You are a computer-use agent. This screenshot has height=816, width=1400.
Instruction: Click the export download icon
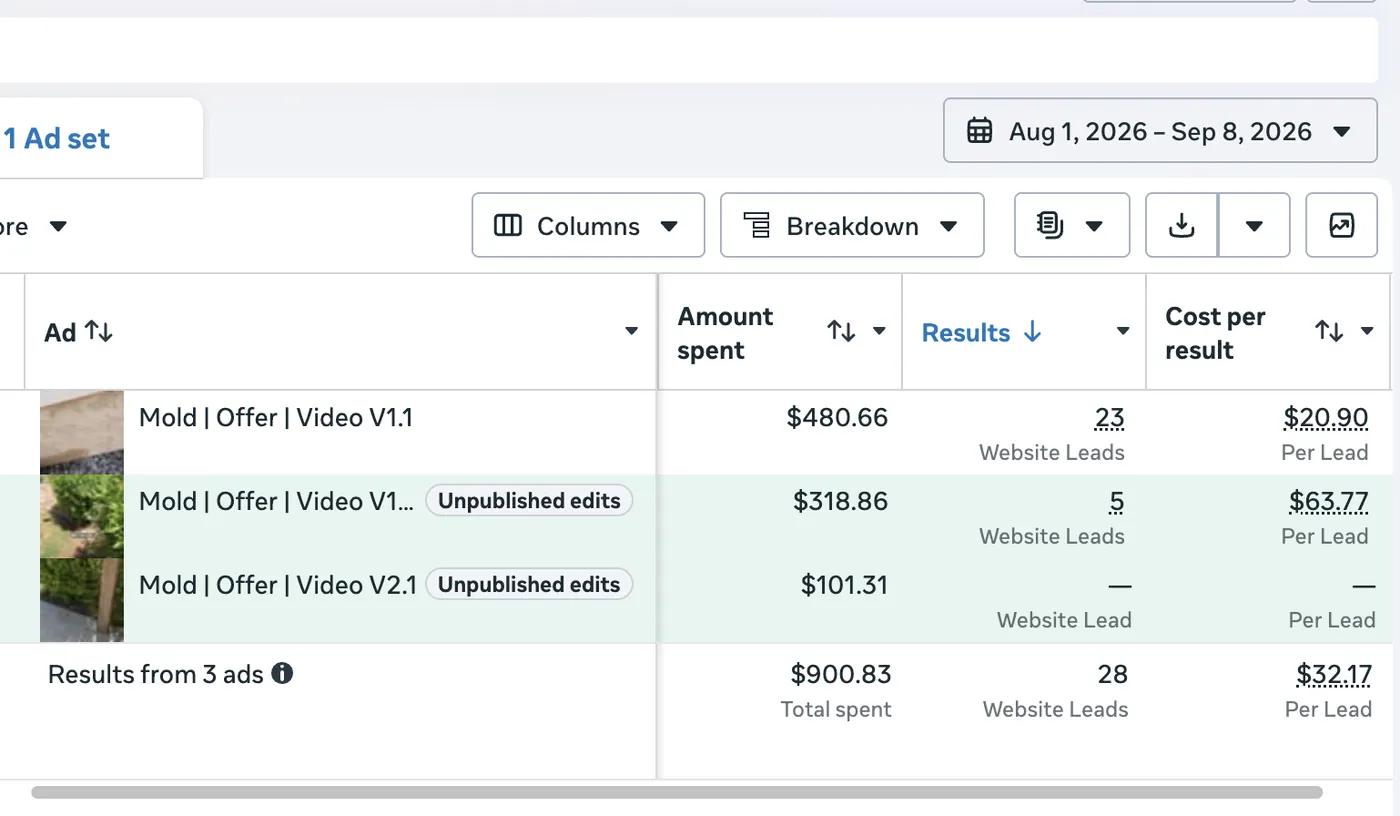(1182, 226)
